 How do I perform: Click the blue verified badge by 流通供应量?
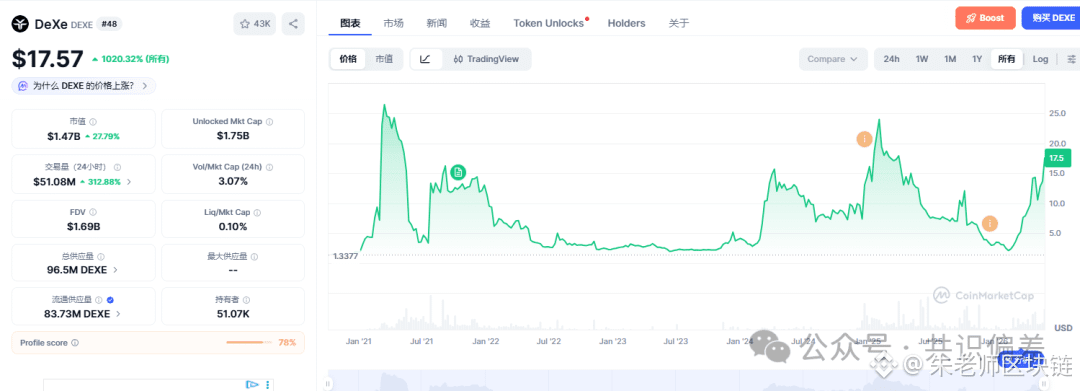coord(111,300)
